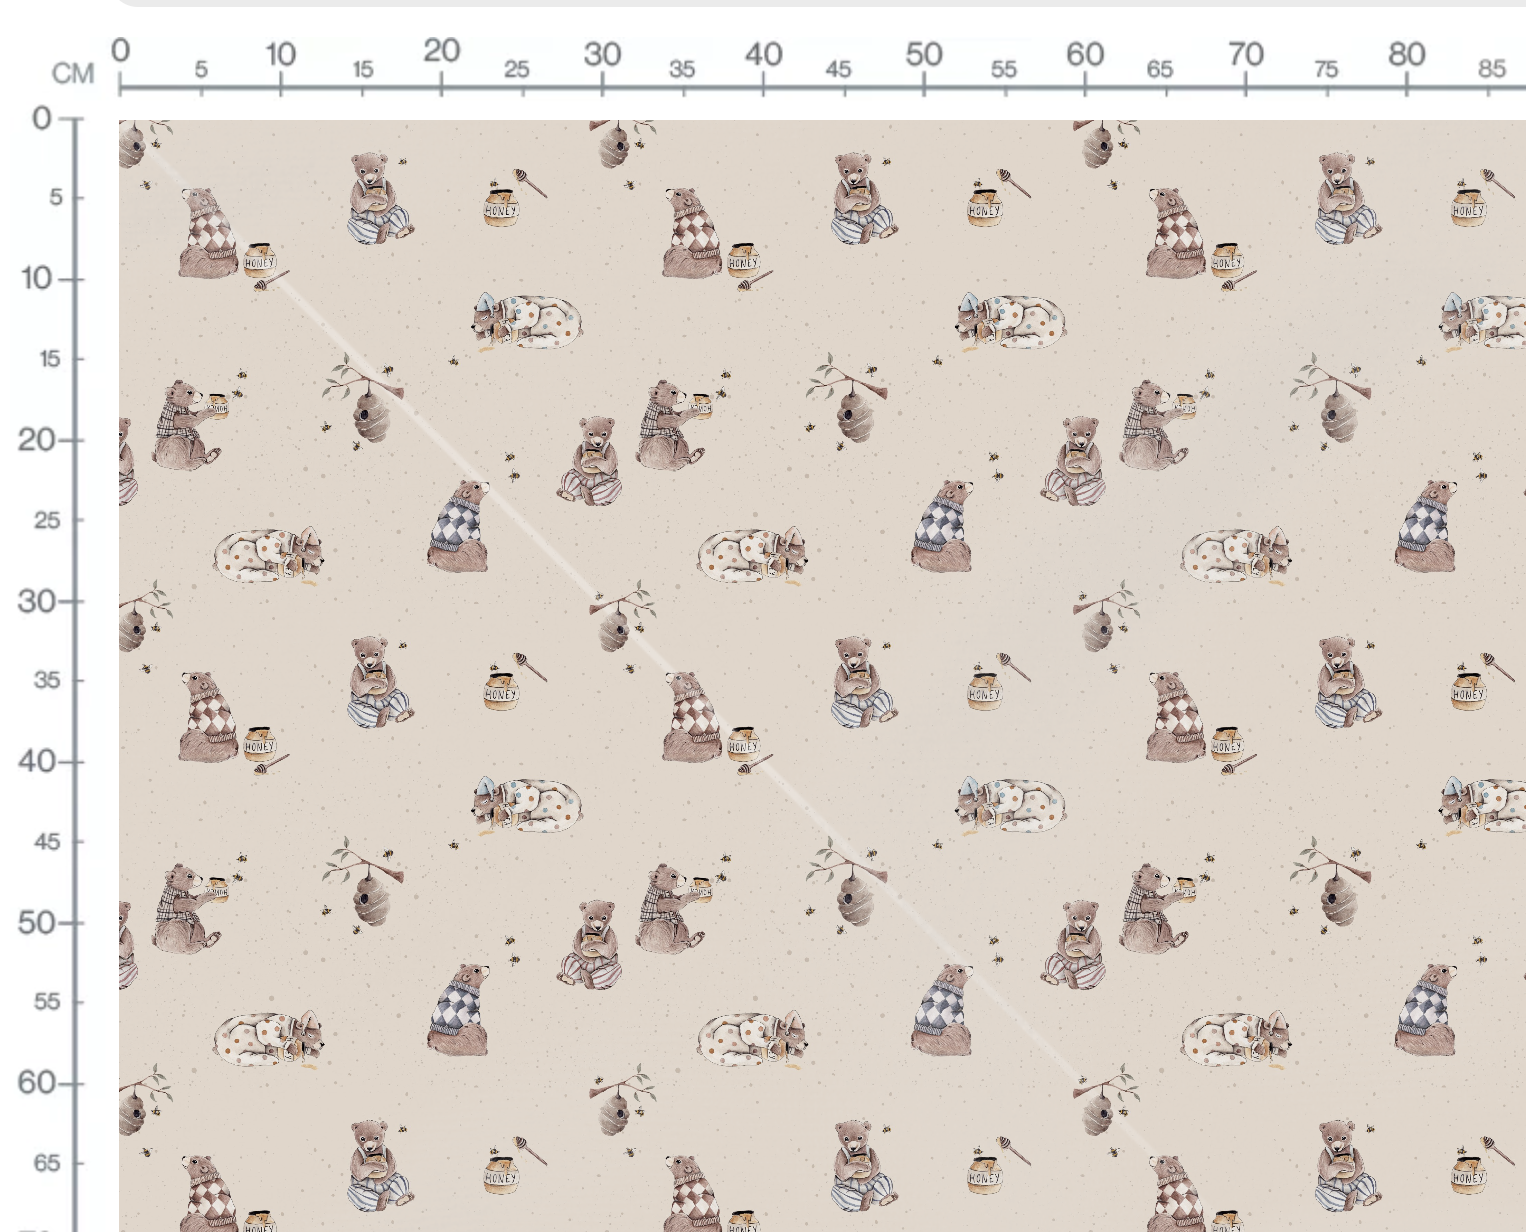
Task: Click the 10 mark on the vertical ruler
Action: pos(36,278)
